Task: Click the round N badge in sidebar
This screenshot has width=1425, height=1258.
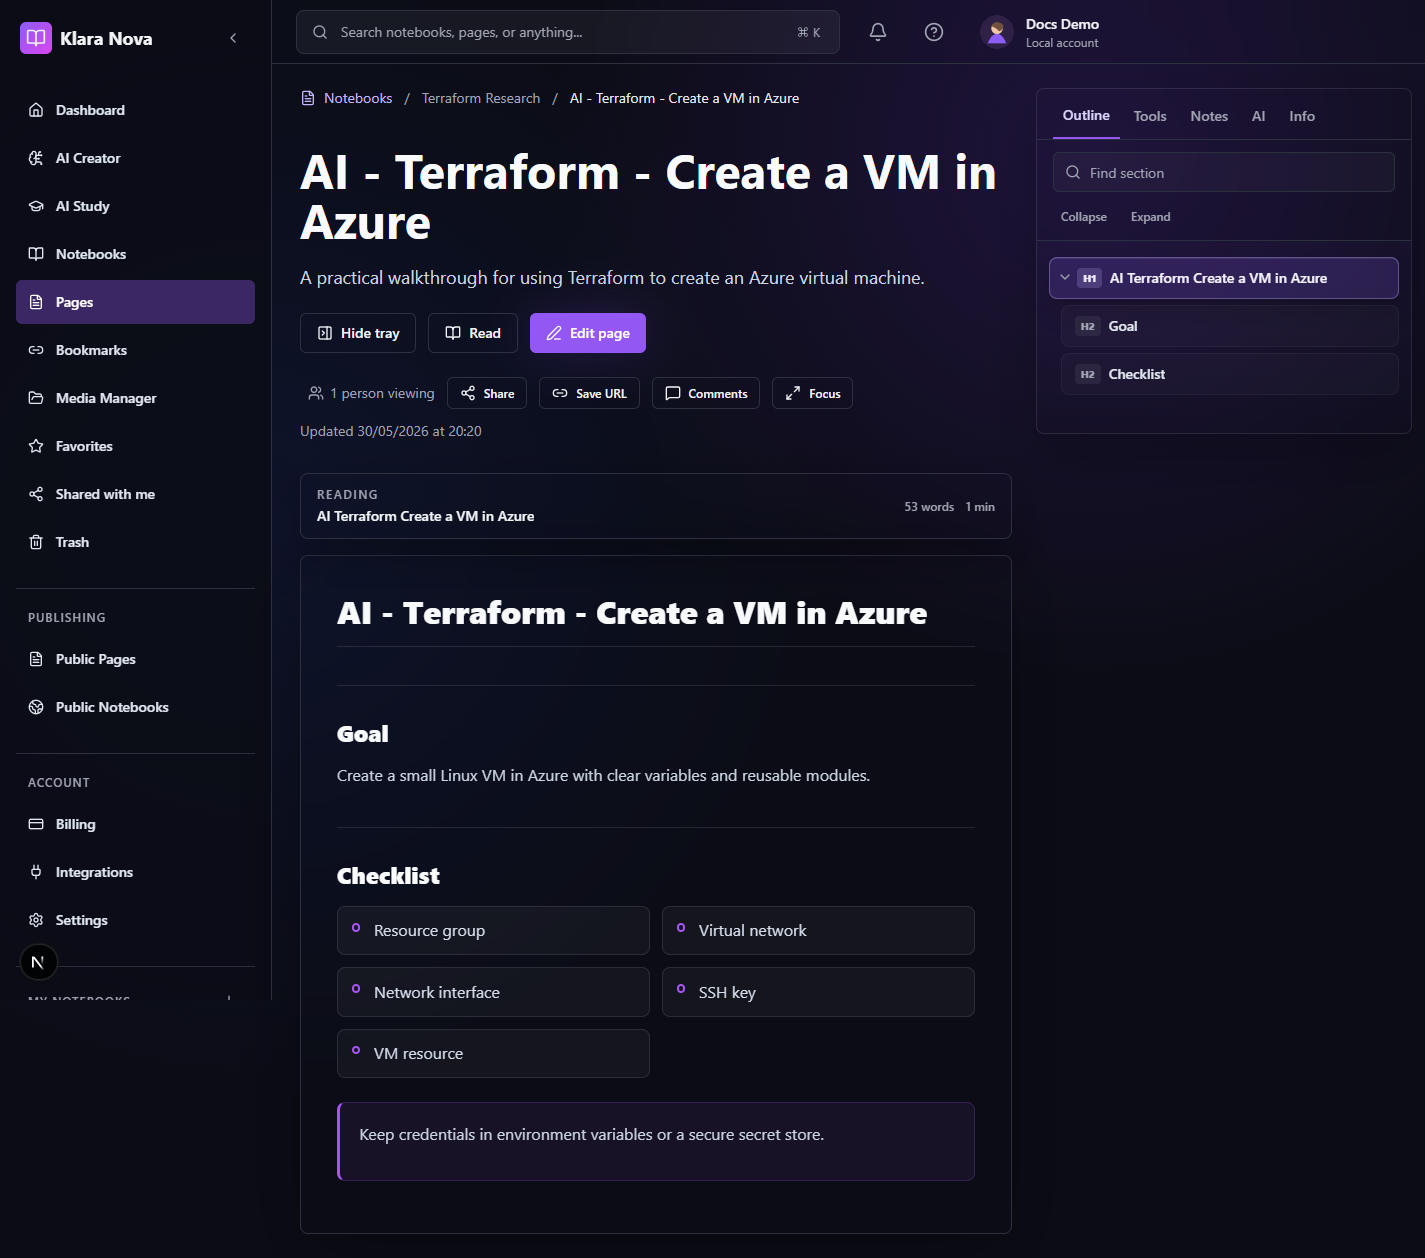Action: pyautogui.click(x=38, y=962)
